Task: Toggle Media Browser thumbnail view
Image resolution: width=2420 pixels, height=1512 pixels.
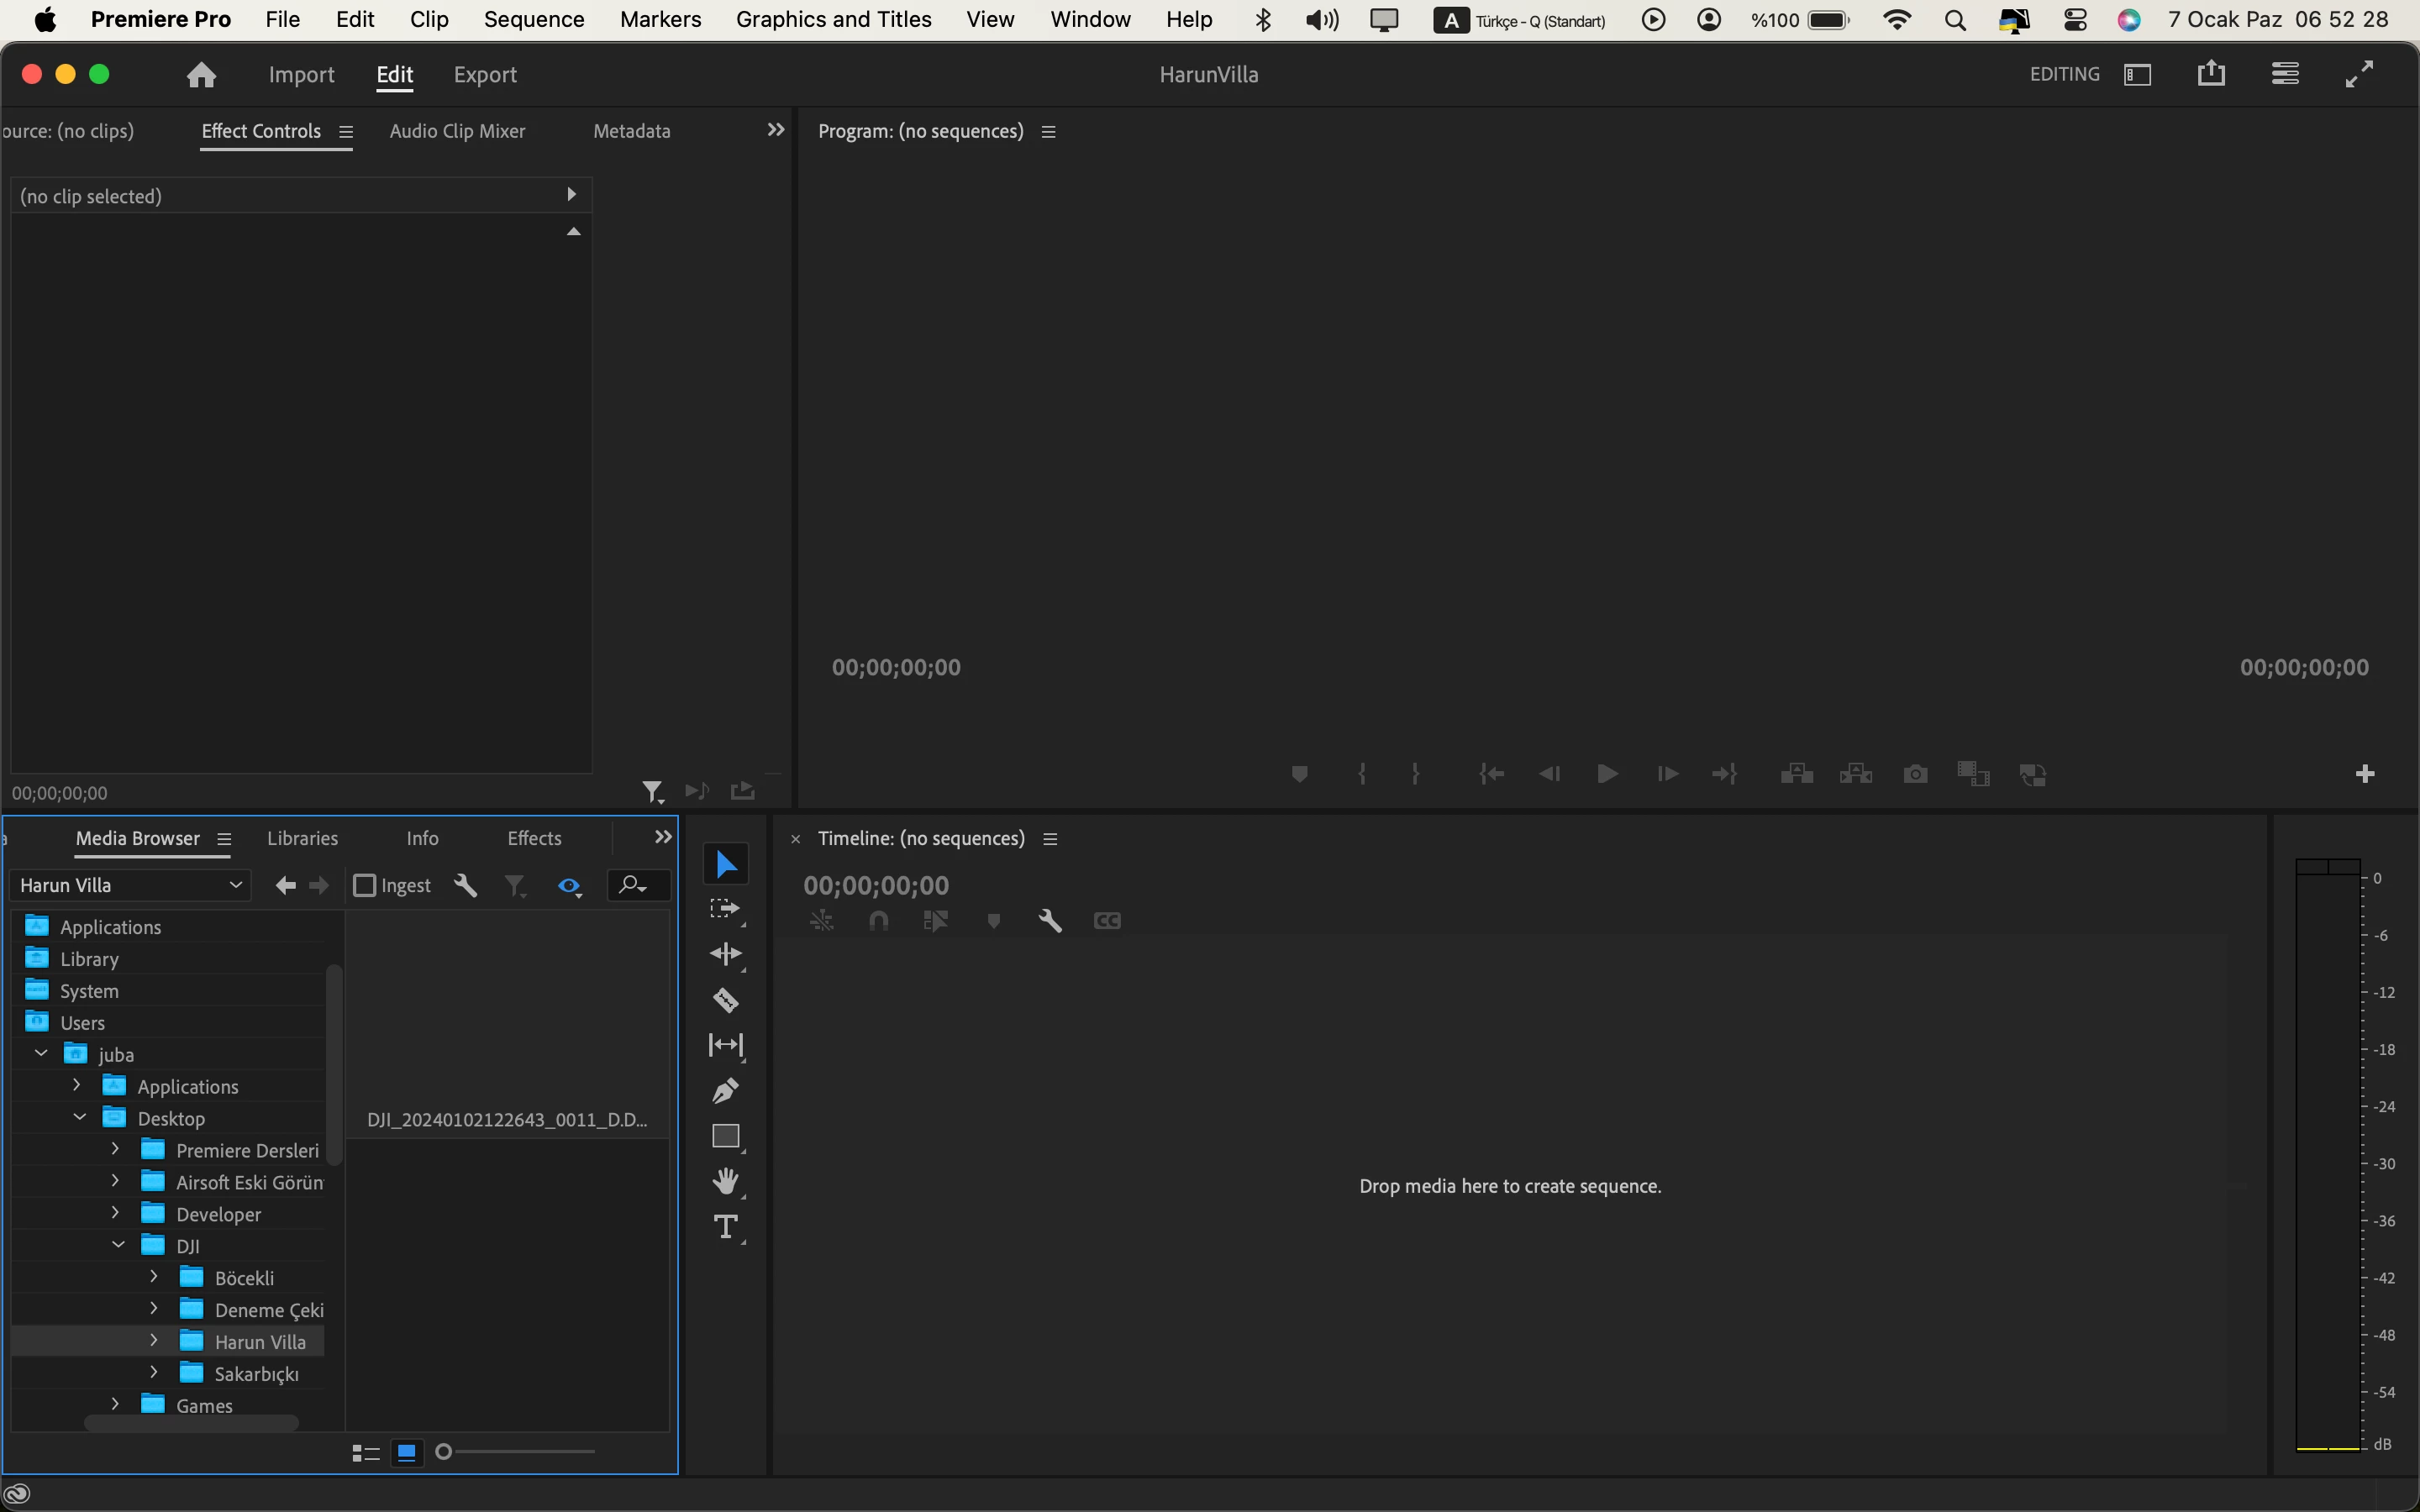Action: point(407,1451)
